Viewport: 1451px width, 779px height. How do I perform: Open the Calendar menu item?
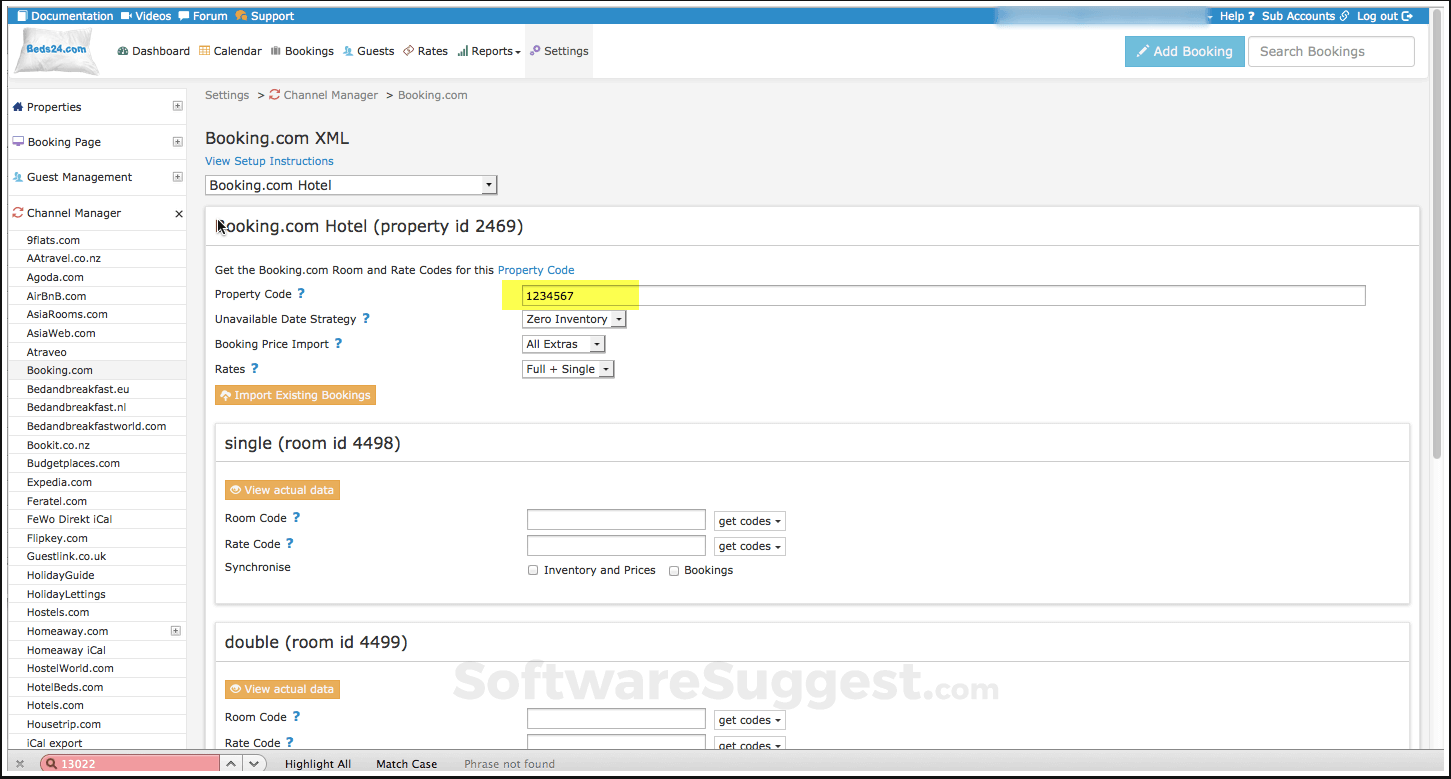point(229,51)
